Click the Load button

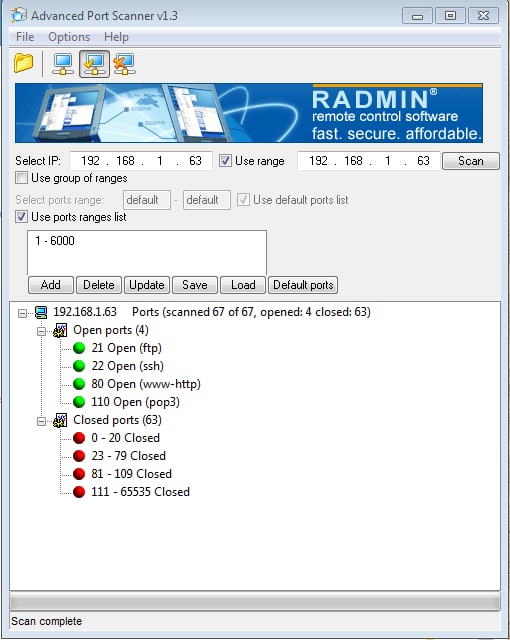coord(243,285)
